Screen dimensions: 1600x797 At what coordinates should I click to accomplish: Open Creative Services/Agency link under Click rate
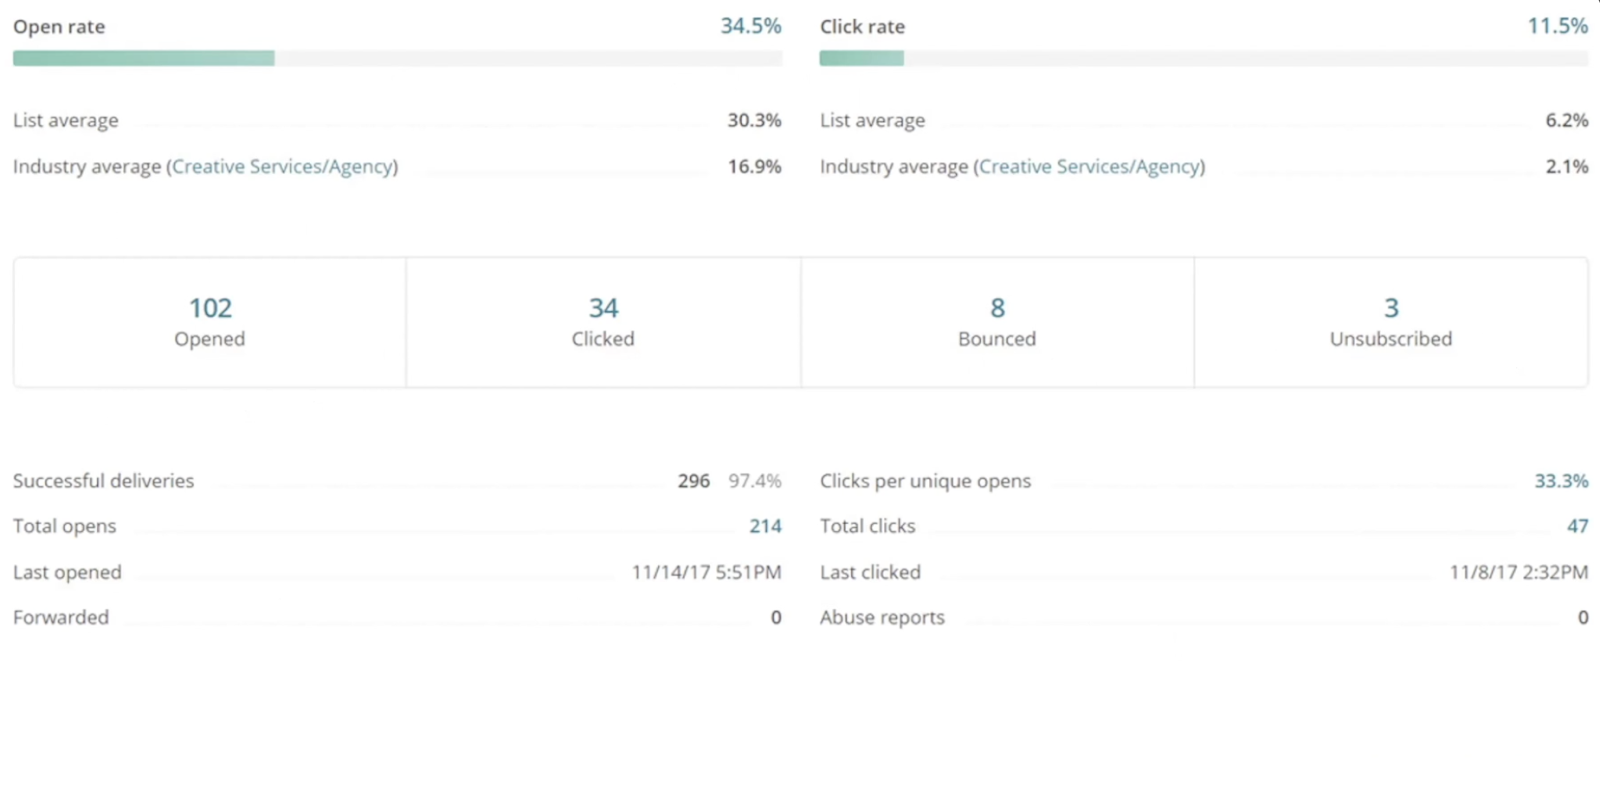coord(1091,166)
